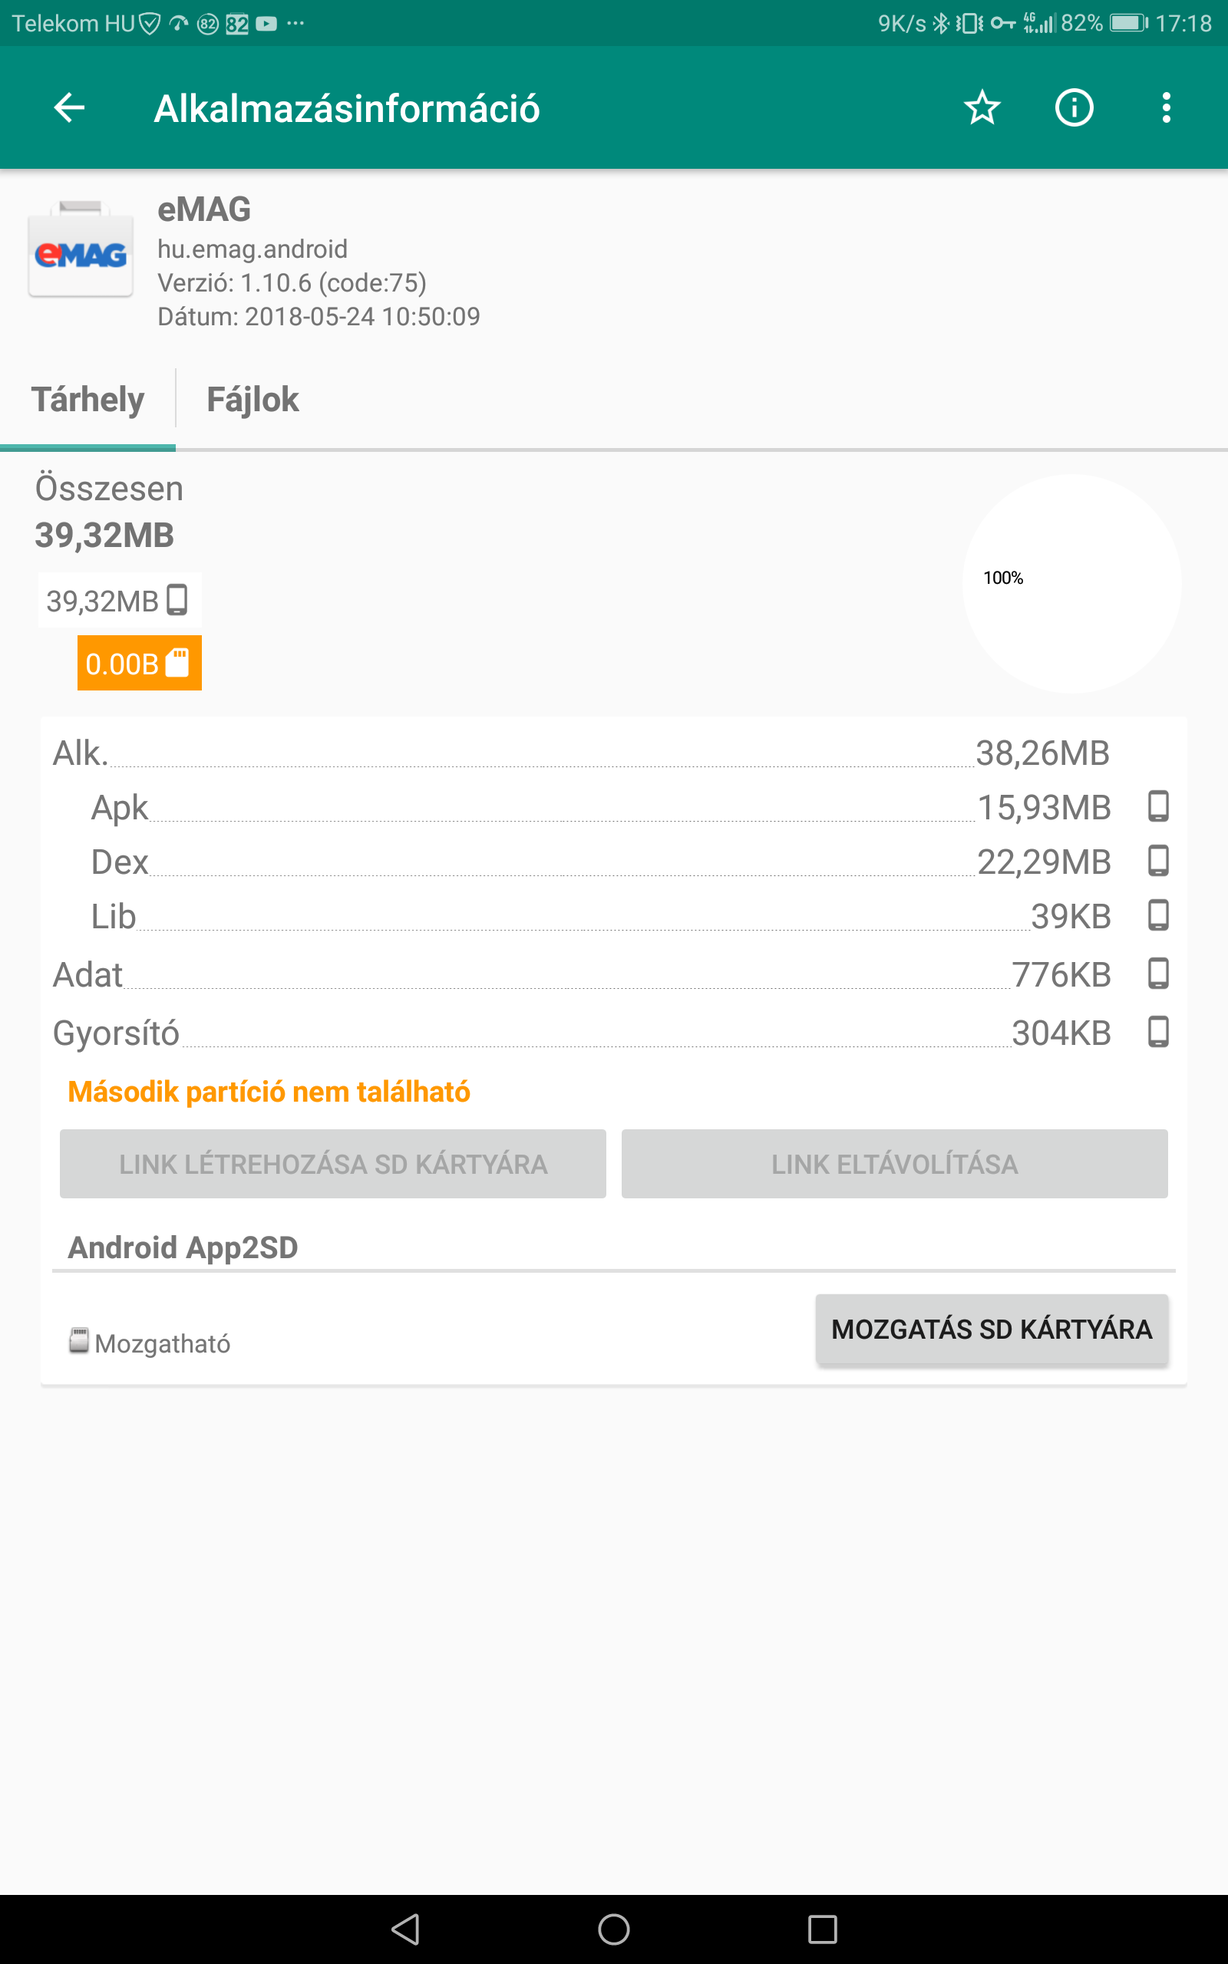The width and height of the screenshot is (1228, 1964).
Task: Open the info circle icon
Action: tap(1074, 107)
